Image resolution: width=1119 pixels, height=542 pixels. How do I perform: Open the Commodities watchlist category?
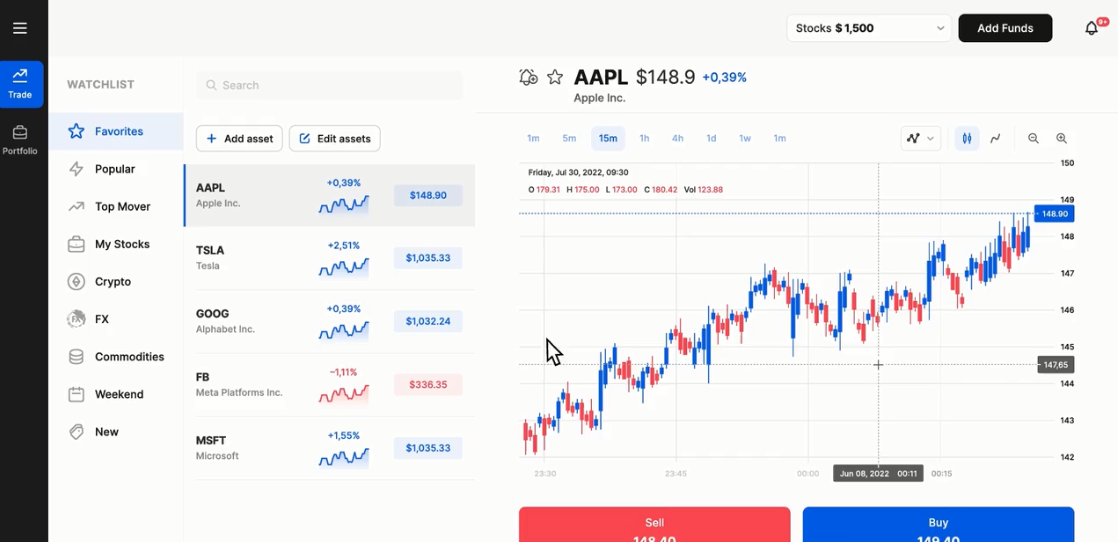click(x=129, y=357)
